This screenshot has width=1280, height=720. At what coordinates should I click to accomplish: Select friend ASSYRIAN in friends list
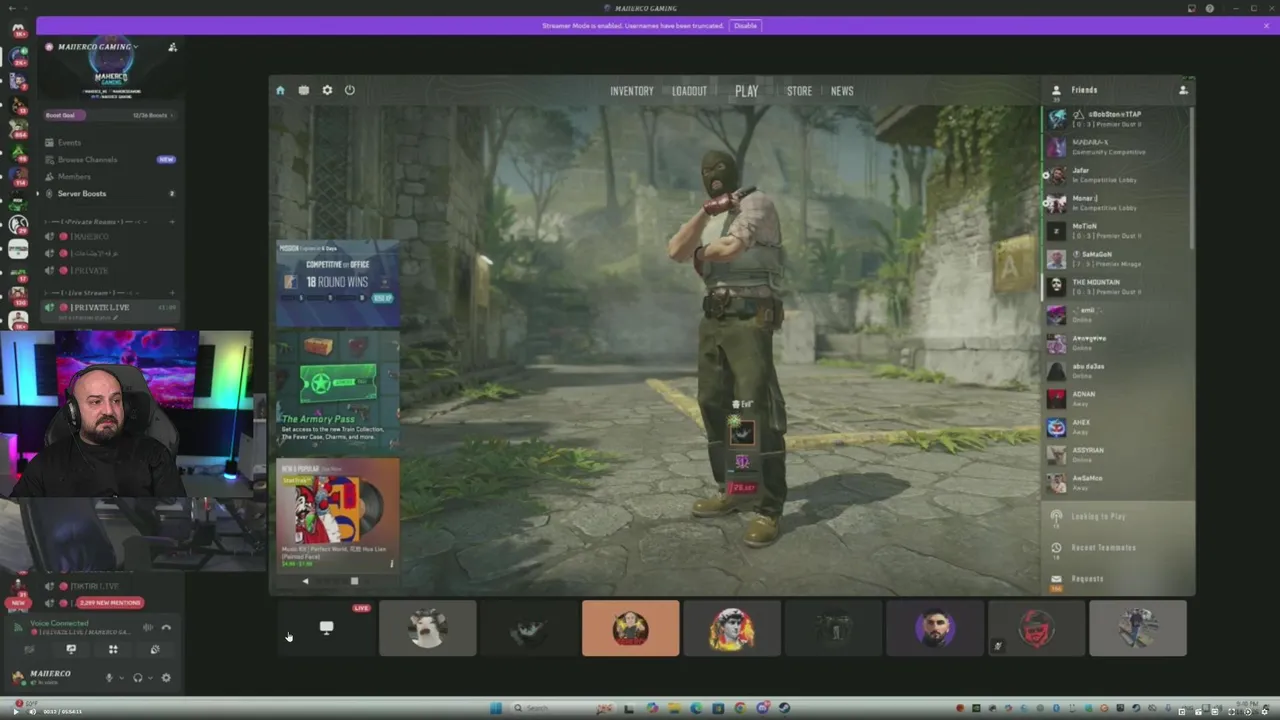point(1116,455)
